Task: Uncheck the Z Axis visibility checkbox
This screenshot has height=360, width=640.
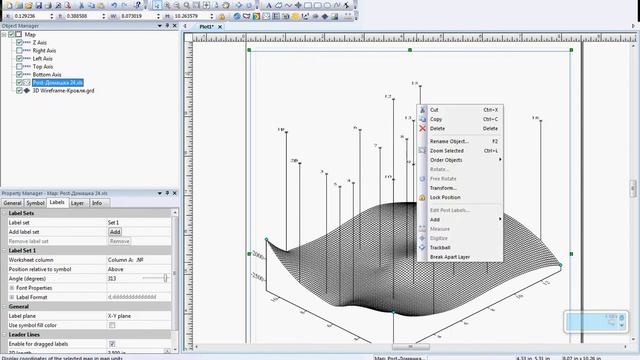Action: [19, 42]
